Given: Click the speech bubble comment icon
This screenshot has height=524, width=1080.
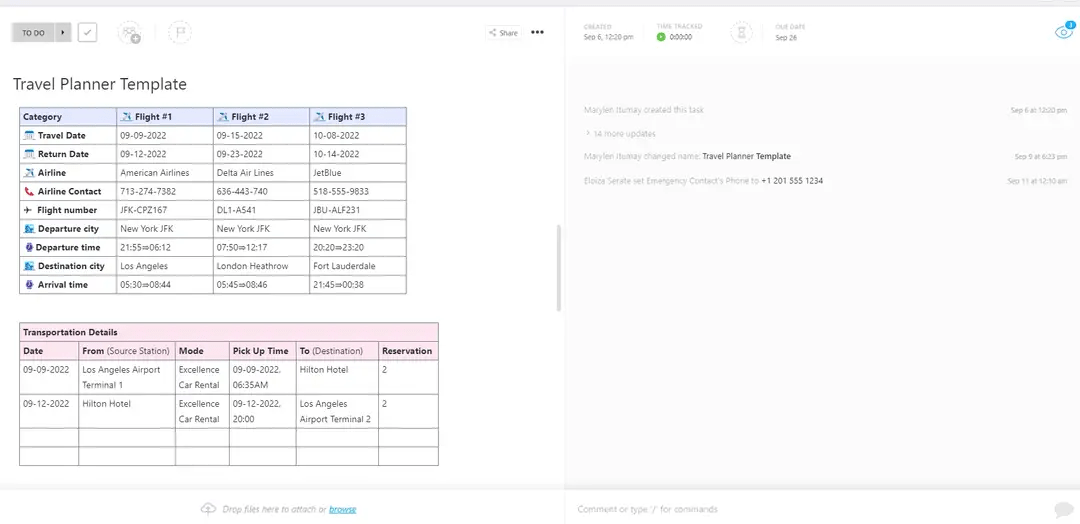Looking at the screenshot, I should (1063, 510).
